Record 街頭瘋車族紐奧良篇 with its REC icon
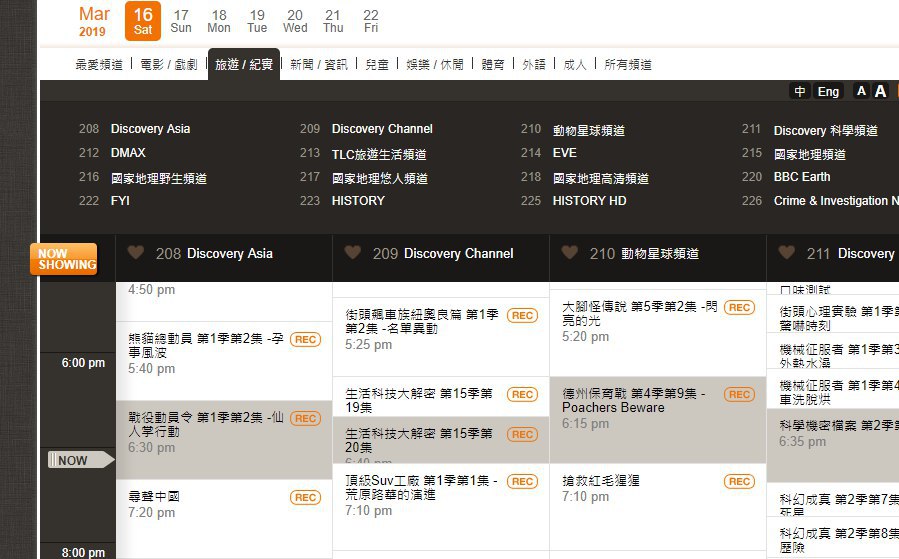 click(x=522, y=315)
